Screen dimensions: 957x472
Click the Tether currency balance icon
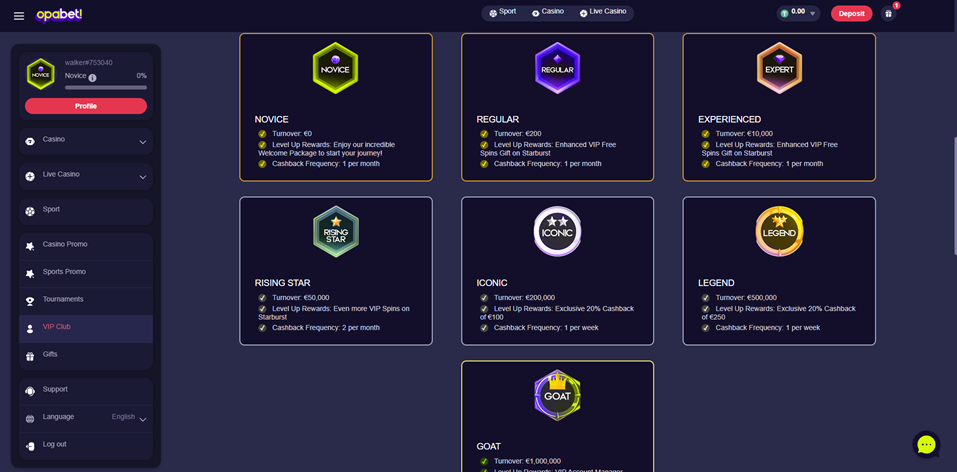[785, 13]
